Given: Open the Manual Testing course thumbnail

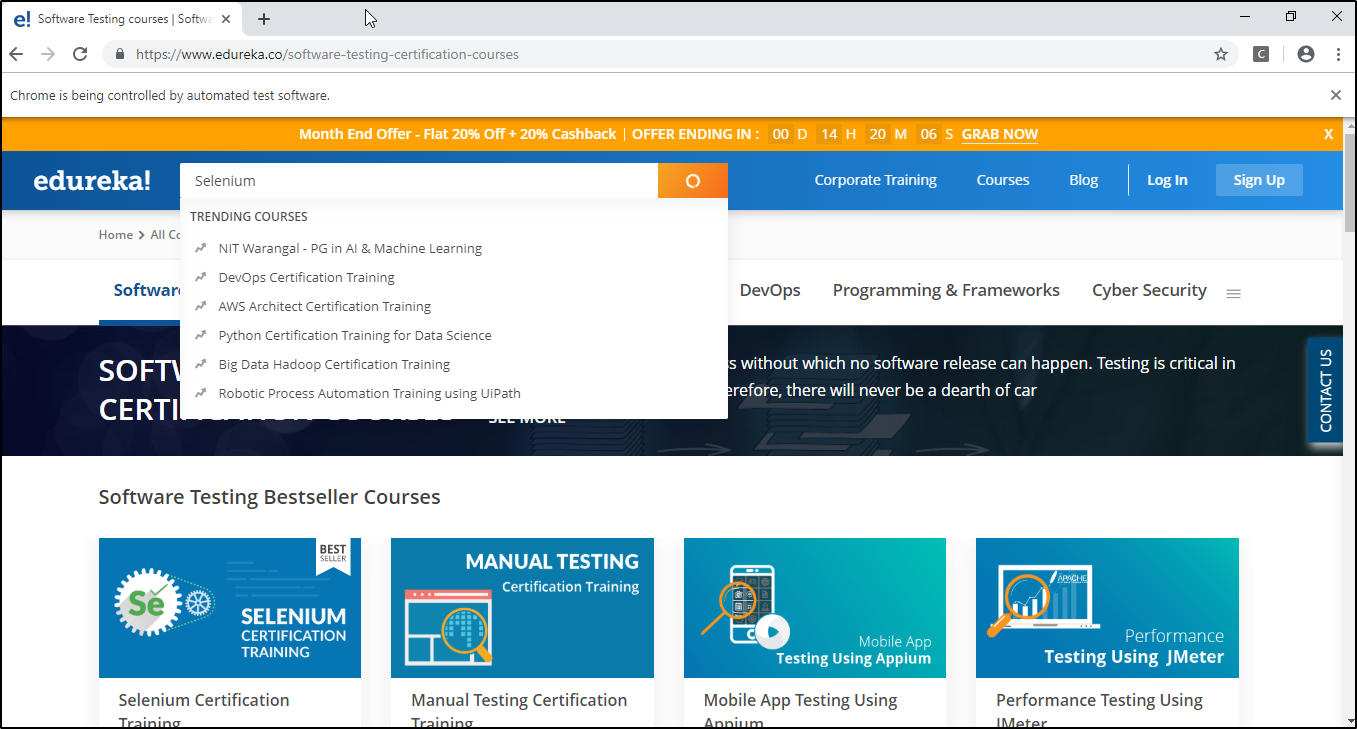Looking at the screenshot, I should tap(522, 608).
